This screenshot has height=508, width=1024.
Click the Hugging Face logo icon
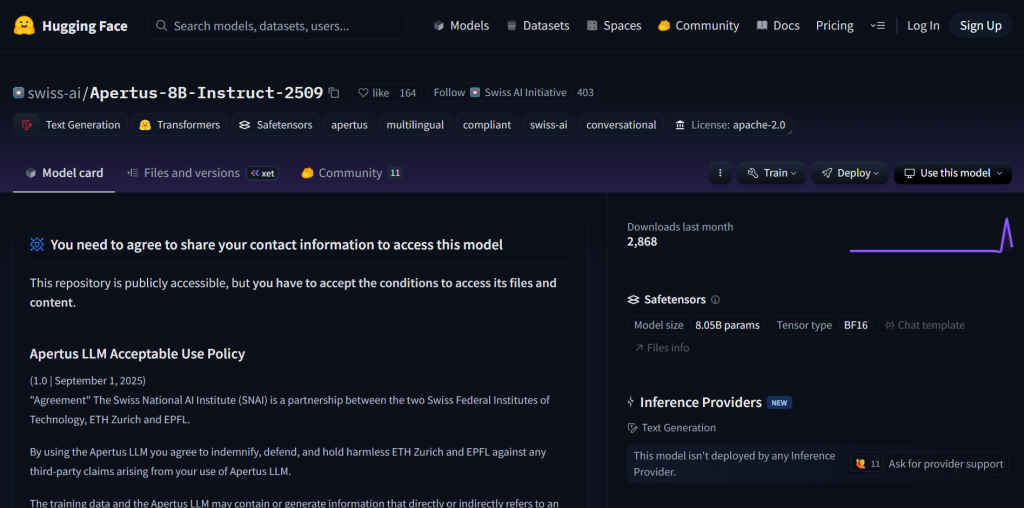(24, 25)
